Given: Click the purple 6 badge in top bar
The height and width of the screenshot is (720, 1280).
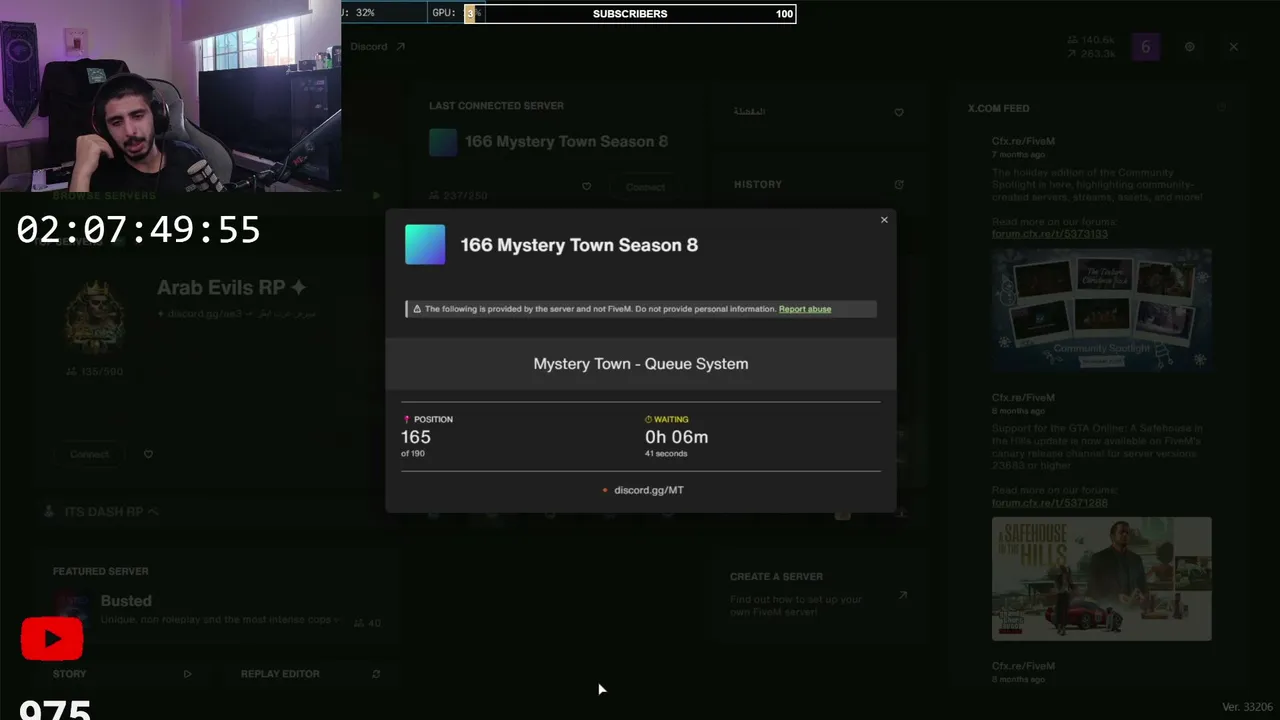Looking at the screenshot, I should [x=1146, y=47].
